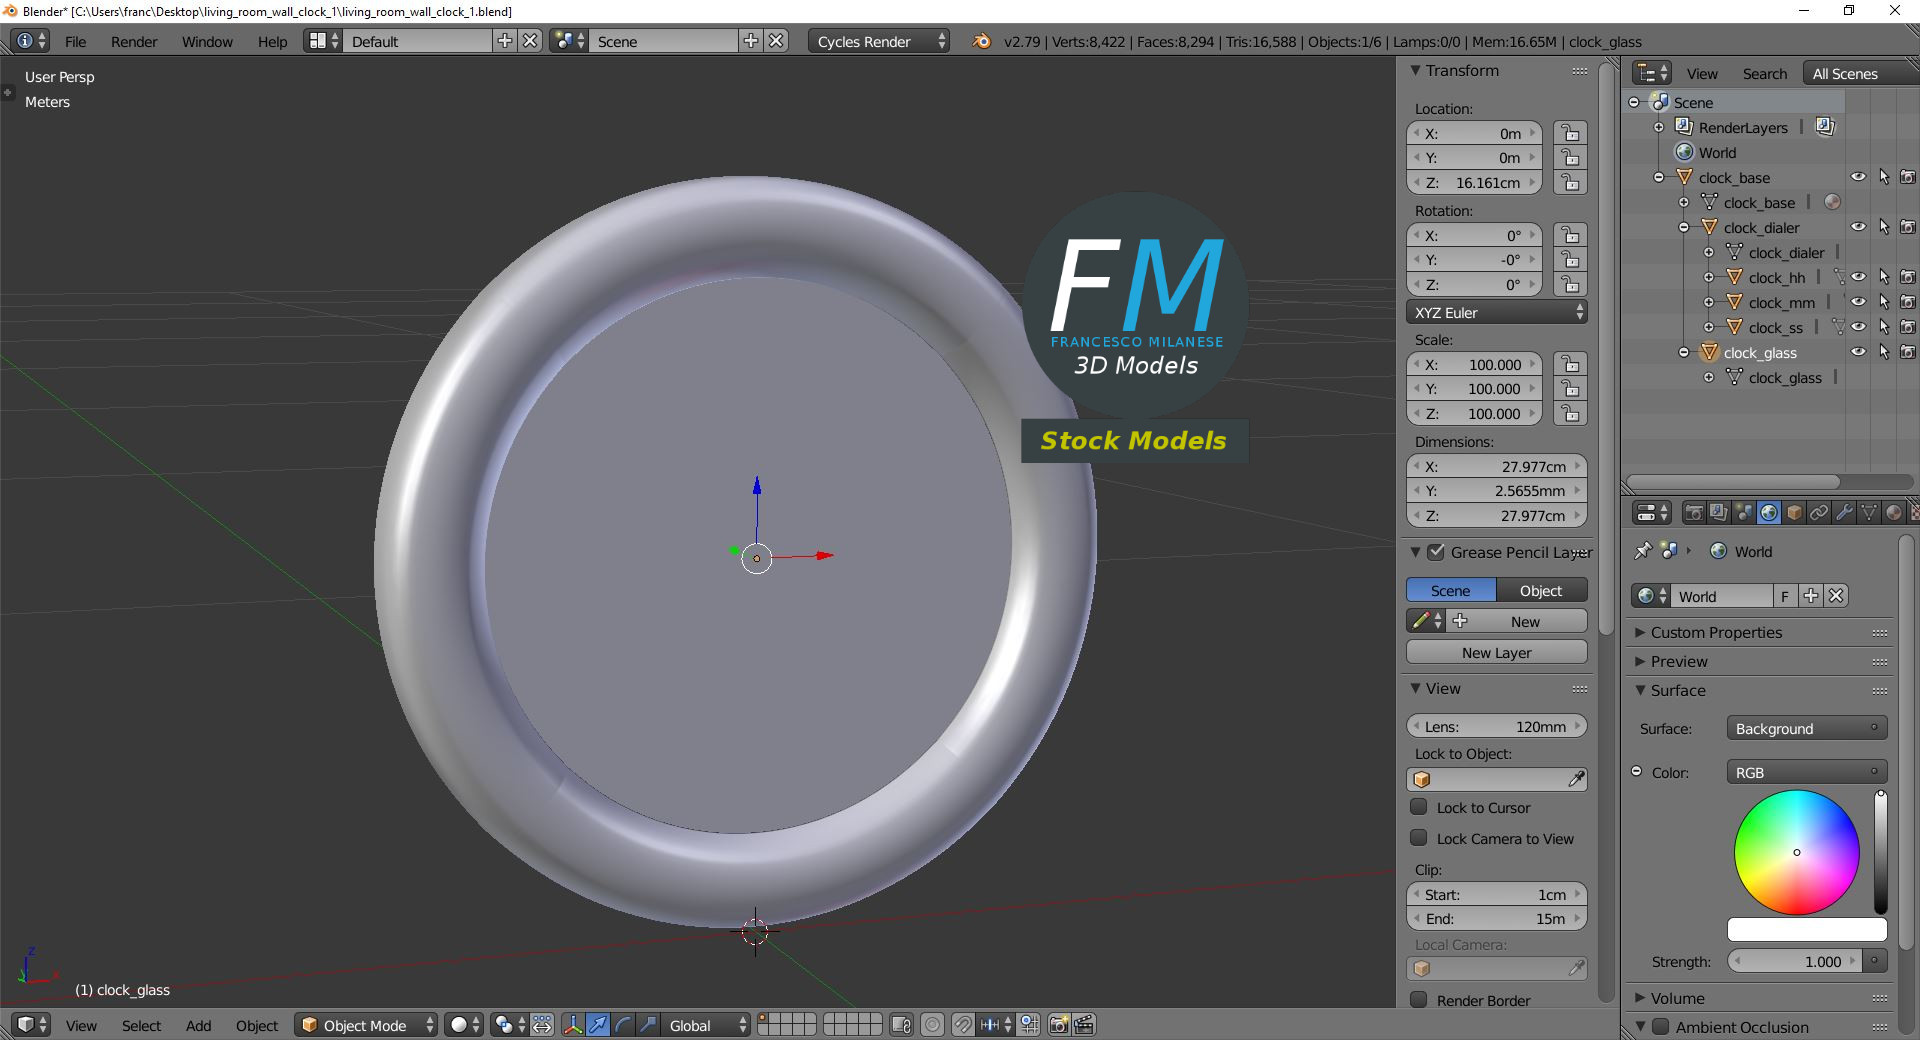Open the Render Layers properties tab
The width and height of the screenshot is (1920, 1040).
[1719, 513]
